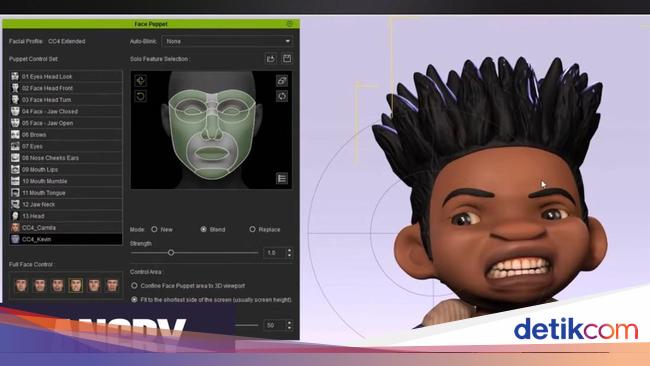
Task: Select the New mode radio button
Action: (154, 229)
